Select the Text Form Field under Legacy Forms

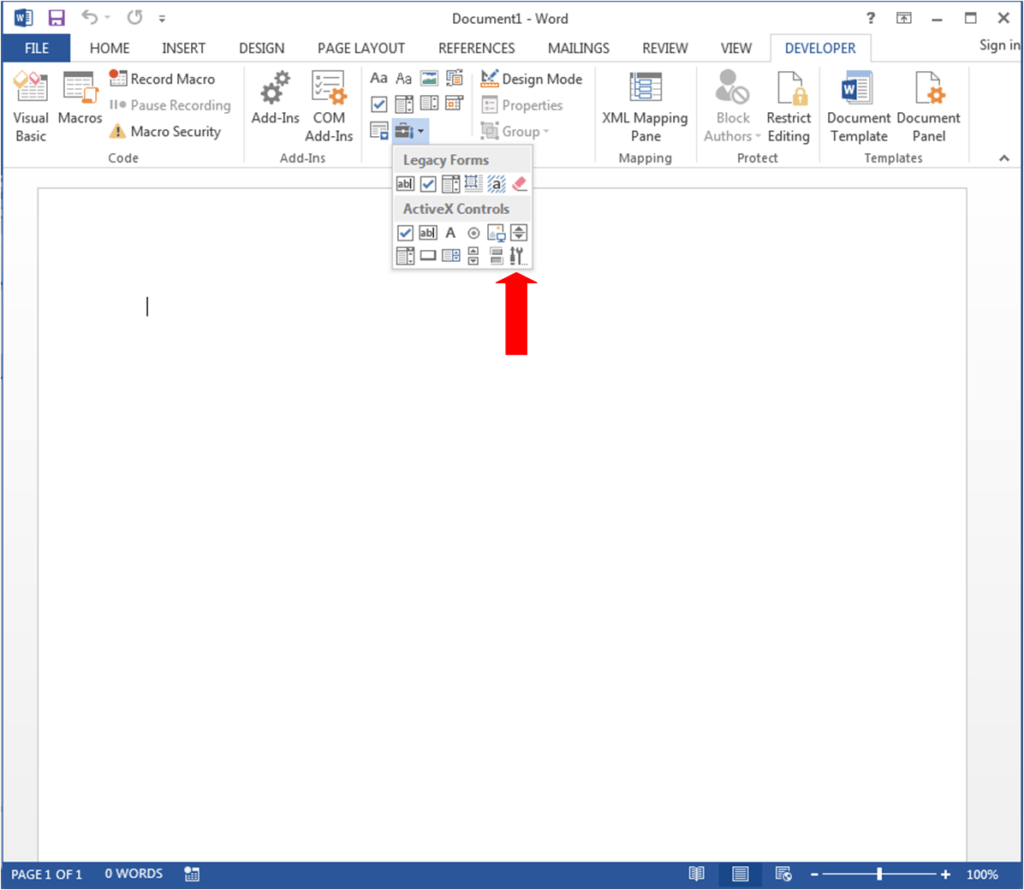405,183
